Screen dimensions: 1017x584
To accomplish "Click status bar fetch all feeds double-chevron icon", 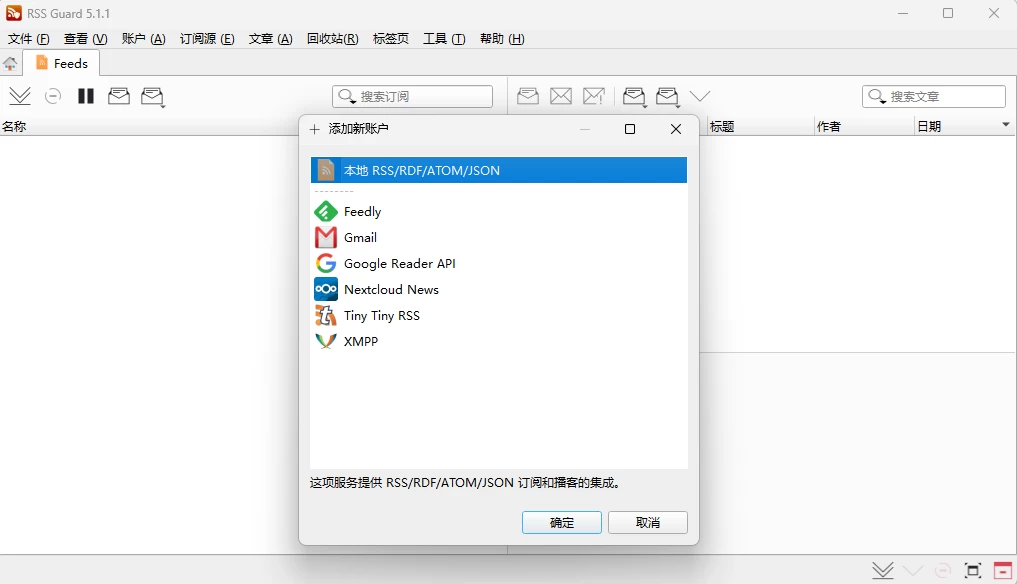I will 883,570.
